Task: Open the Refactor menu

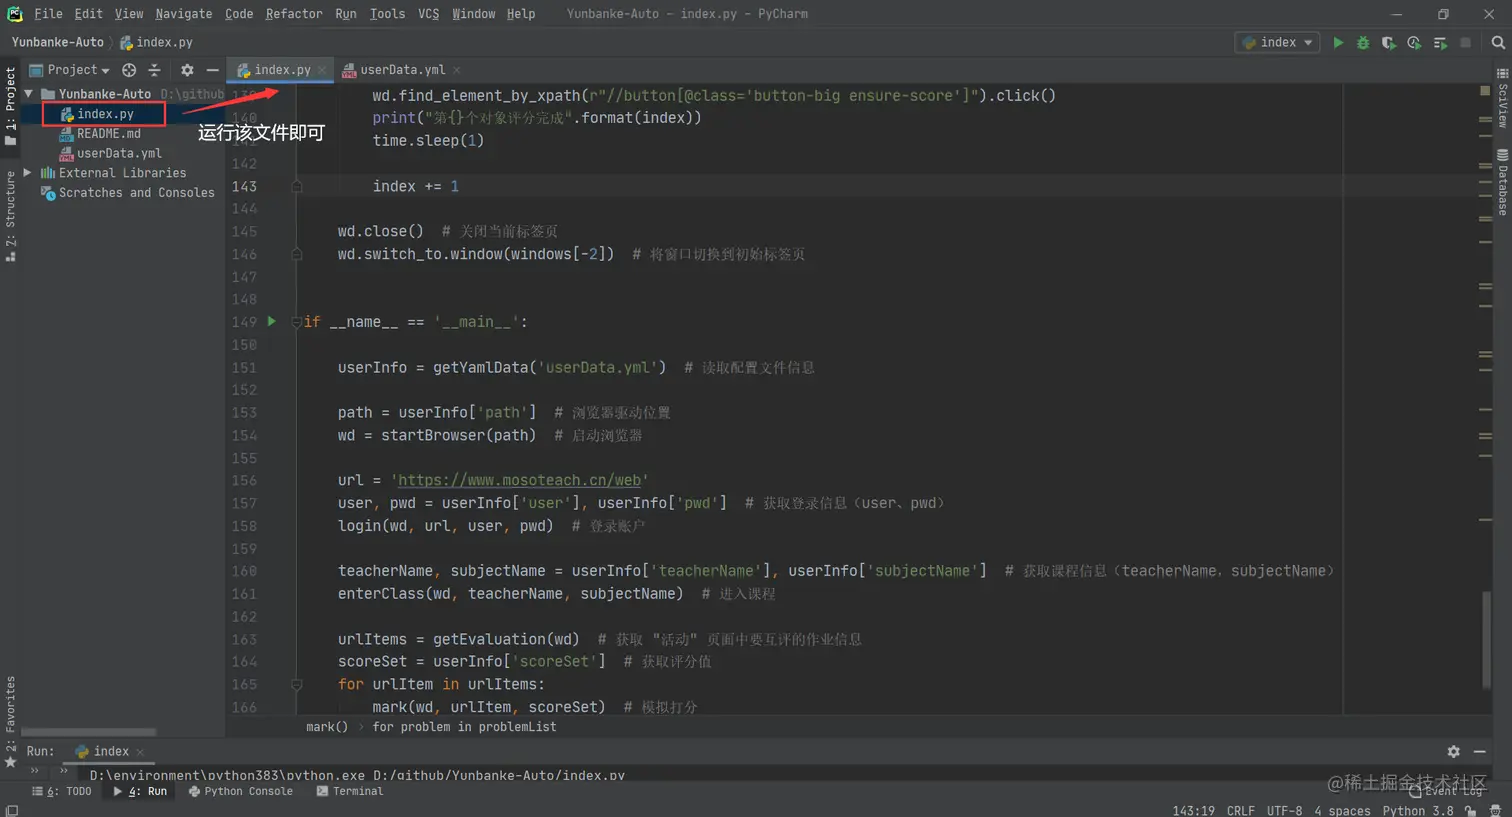Action: 294,14
